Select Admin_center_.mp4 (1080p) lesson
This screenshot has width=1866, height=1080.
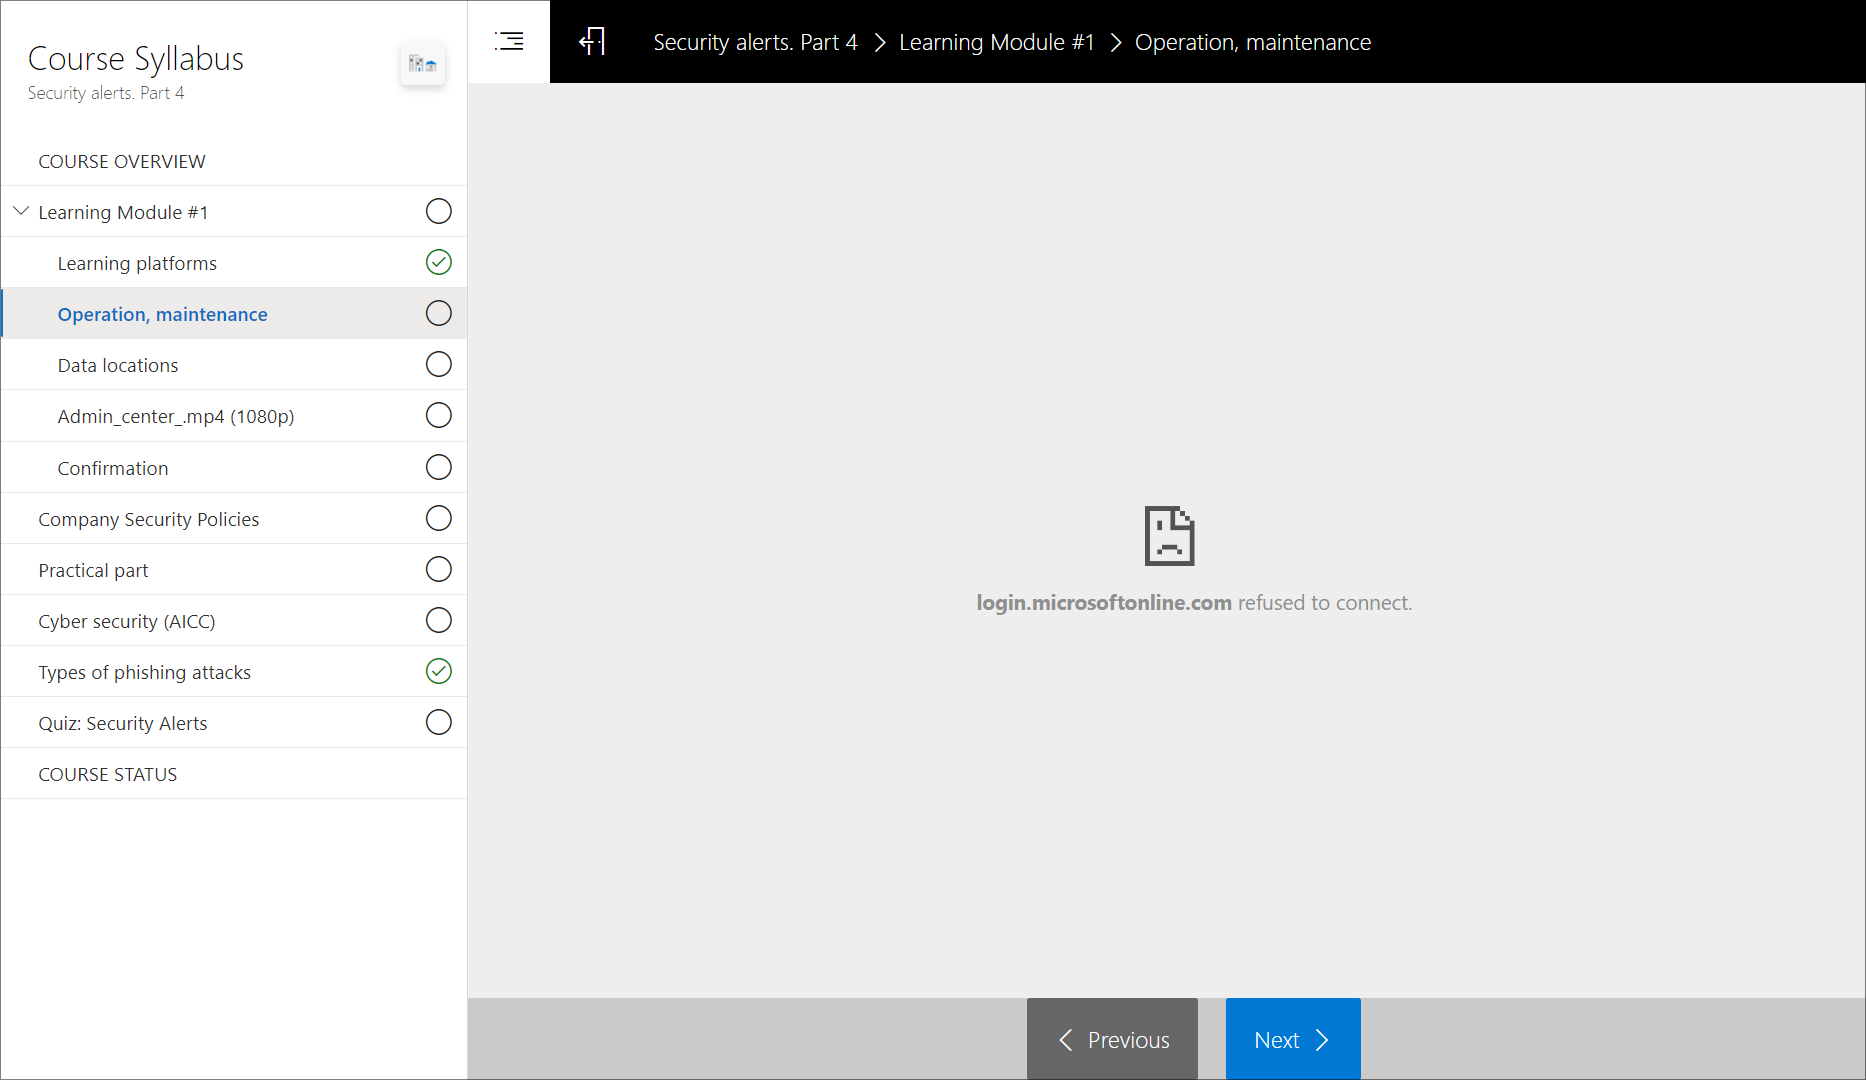(176, 416)
